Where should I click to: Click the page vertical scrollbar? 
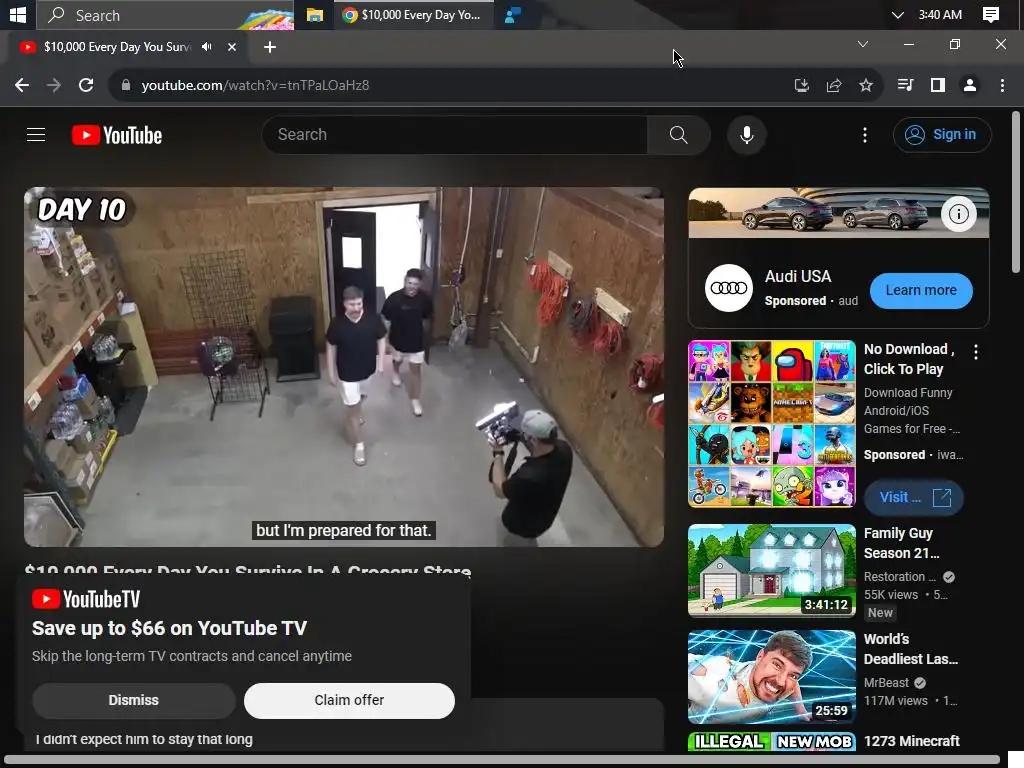tap(1016, 191)
